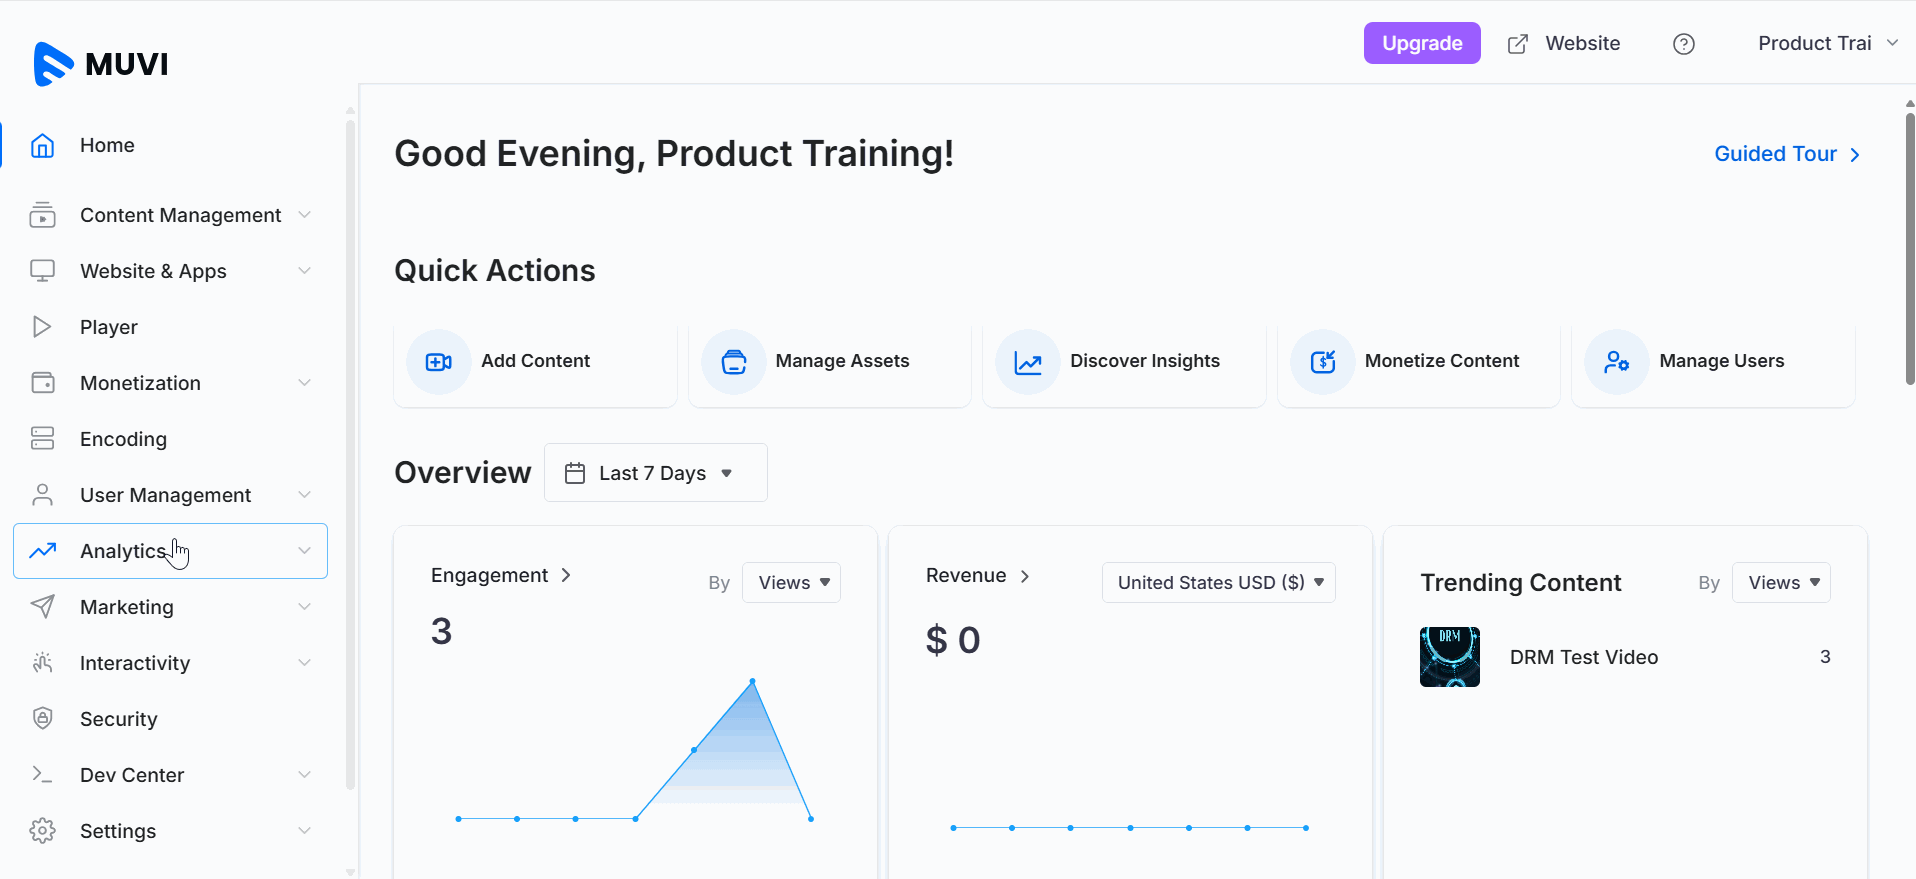Expand the Content Management menu chevron
The width and height of the screenshot is (1916, 879).
pyautogui.click(x=304, y=215)
